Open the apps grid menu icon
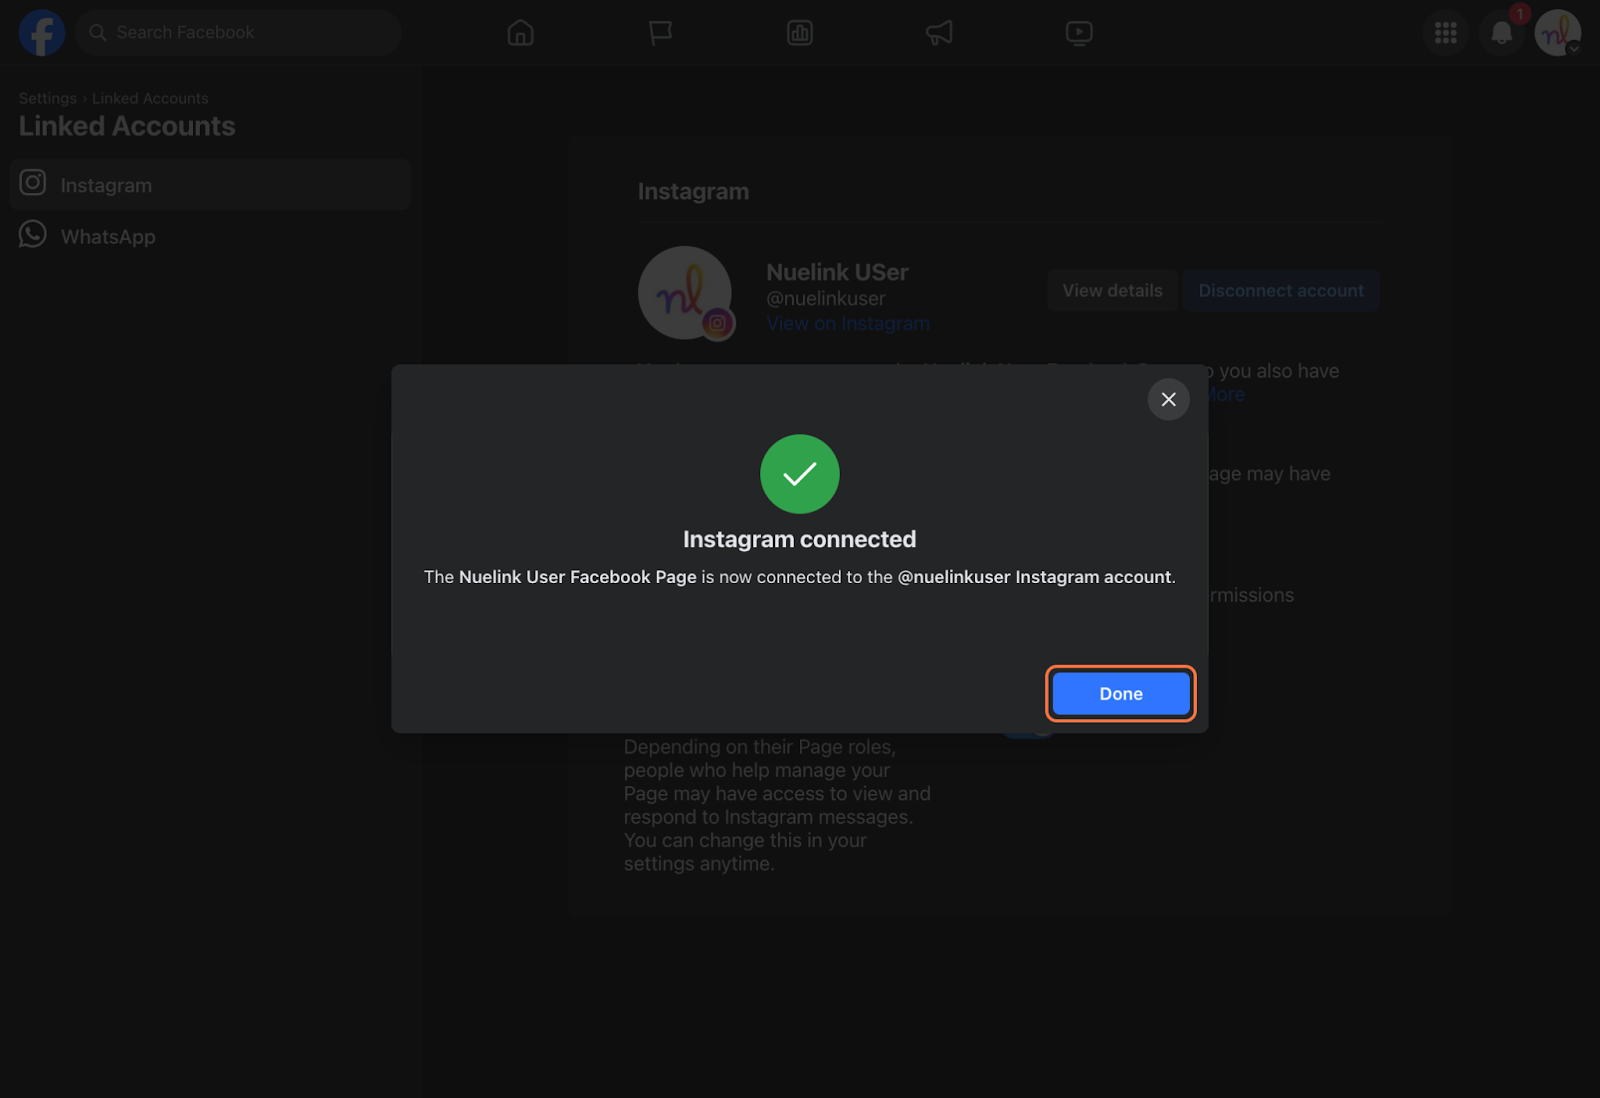This screenshot has width=1600, height=1098. click(1445, 33)
